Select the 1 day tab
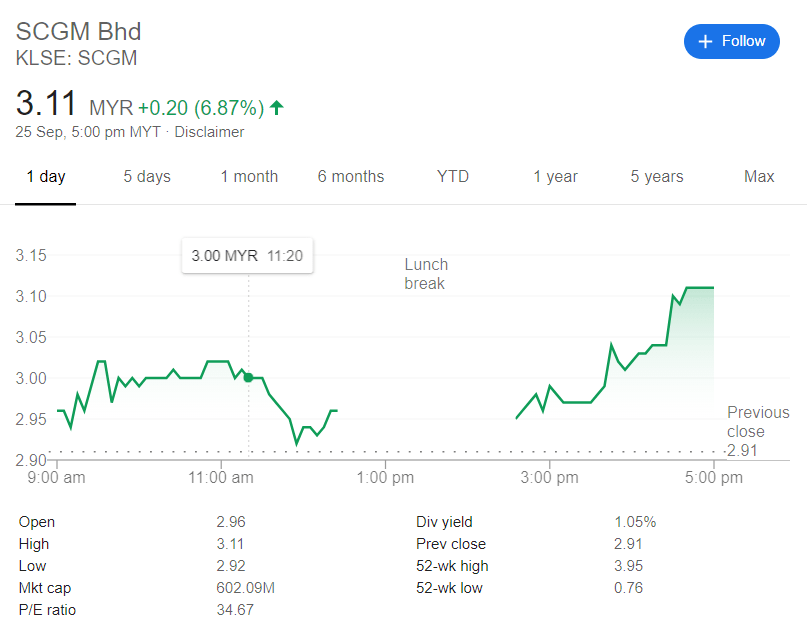807x630 pixels. (46, 177)
